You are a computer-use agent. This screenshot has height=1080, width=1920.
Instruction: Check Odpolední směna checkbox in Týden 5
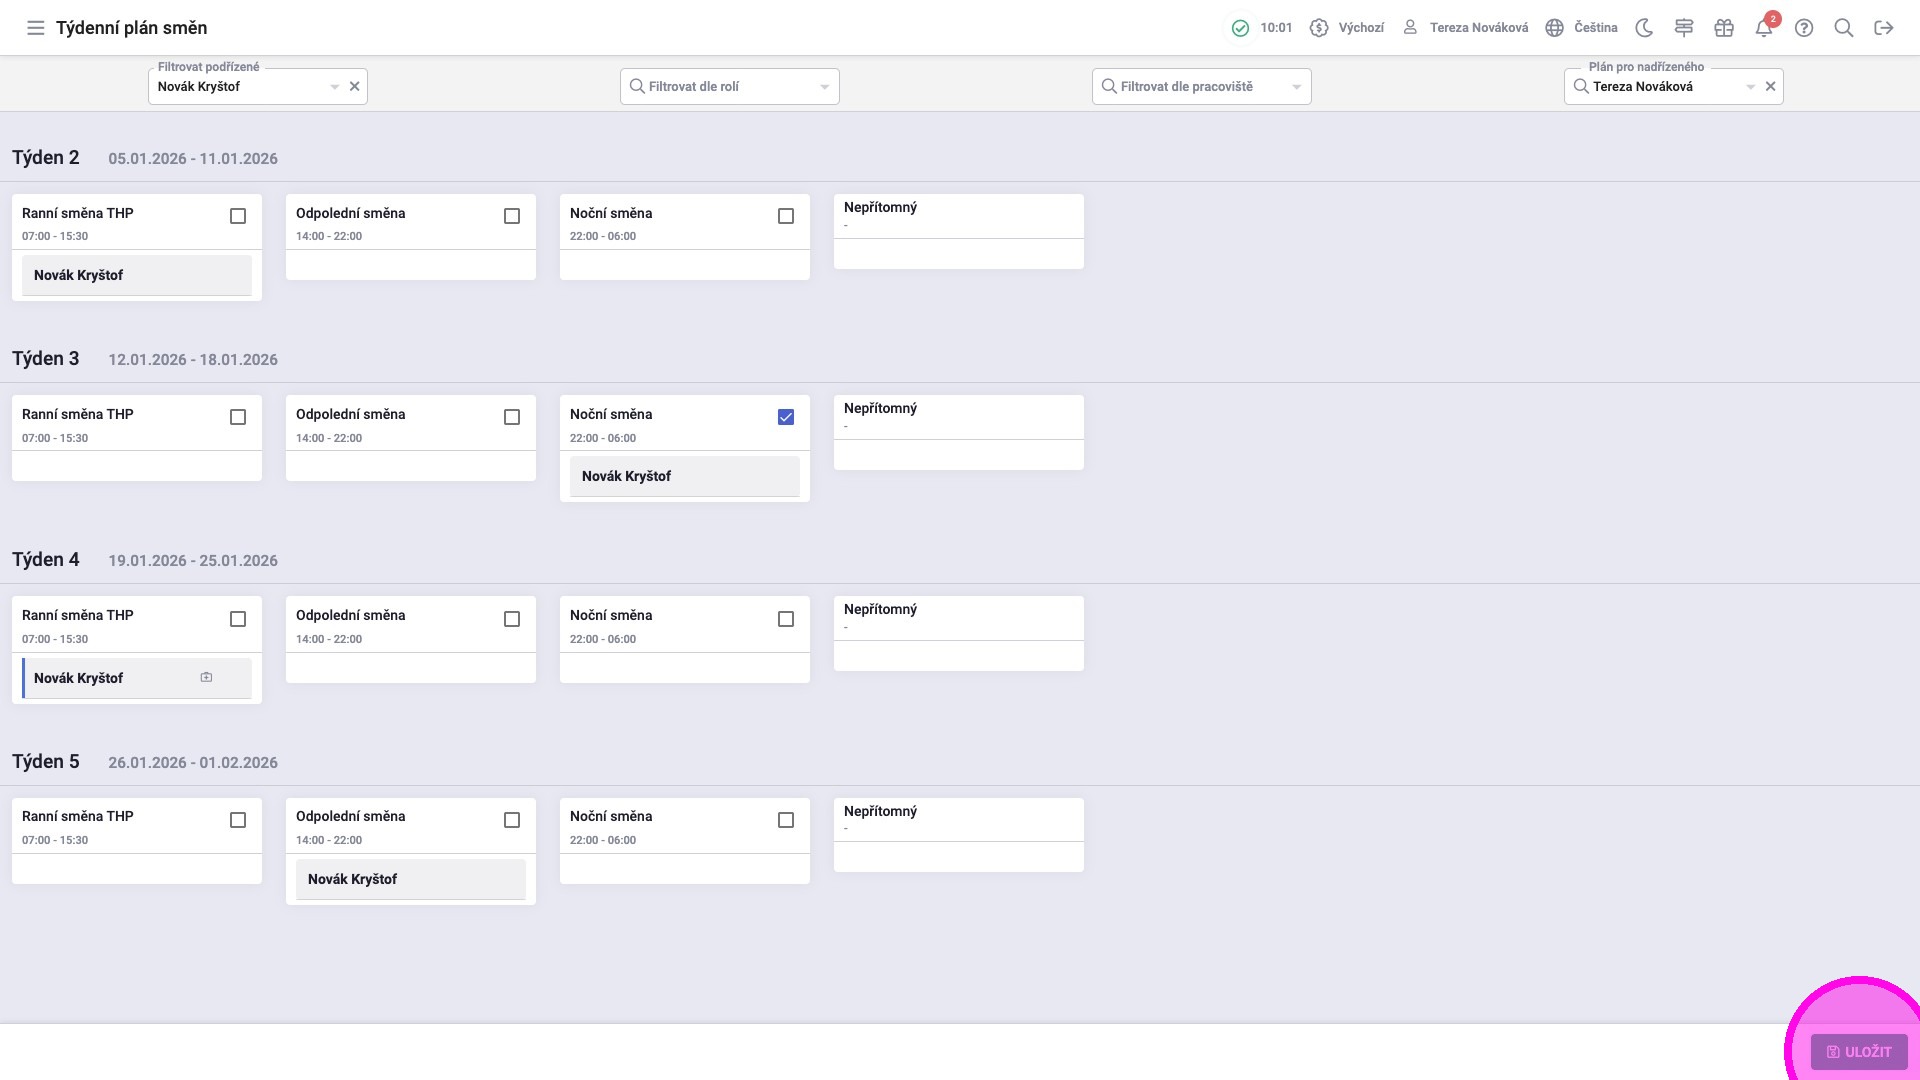(x=512, y=820)
